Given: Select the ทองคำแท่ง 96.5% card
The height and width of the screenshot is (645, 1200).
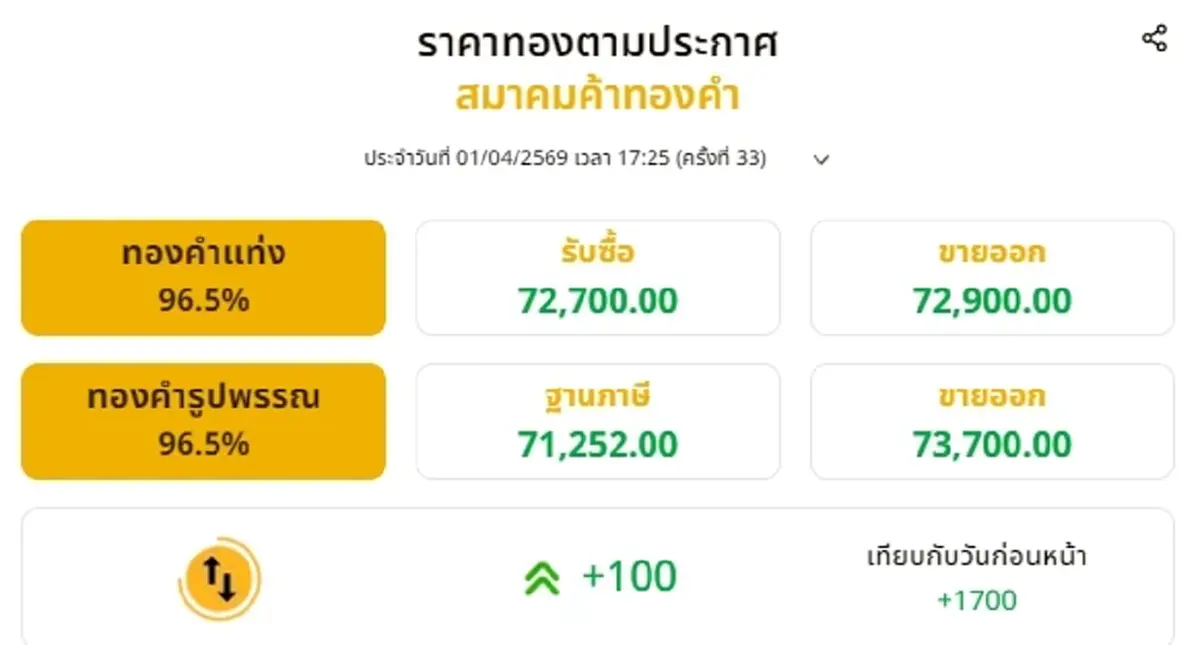Looking at the screenshot, I should (203, 276).
